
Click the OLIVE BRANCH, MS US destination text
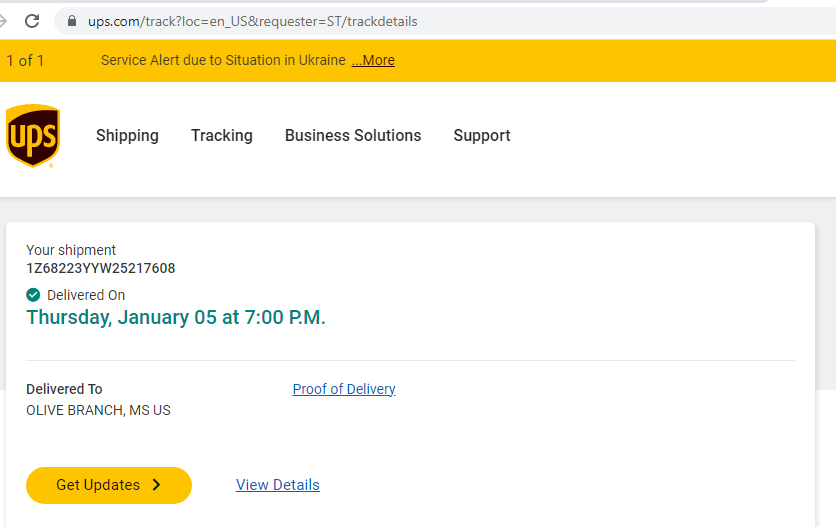coord(98,410)
